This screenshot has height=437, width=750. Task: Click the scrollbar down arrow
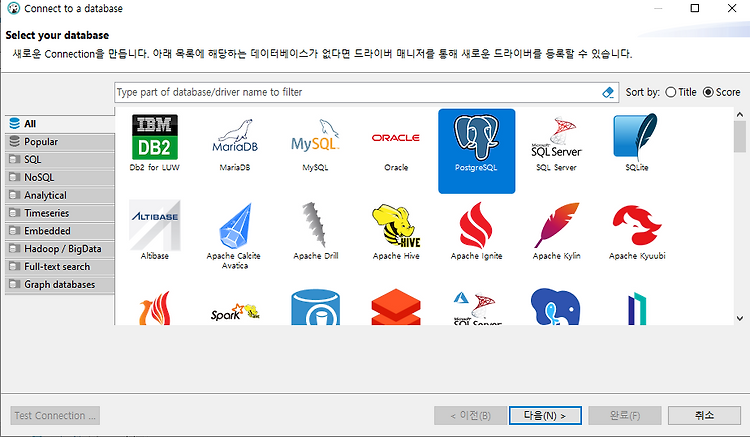[x=739, y=318]
